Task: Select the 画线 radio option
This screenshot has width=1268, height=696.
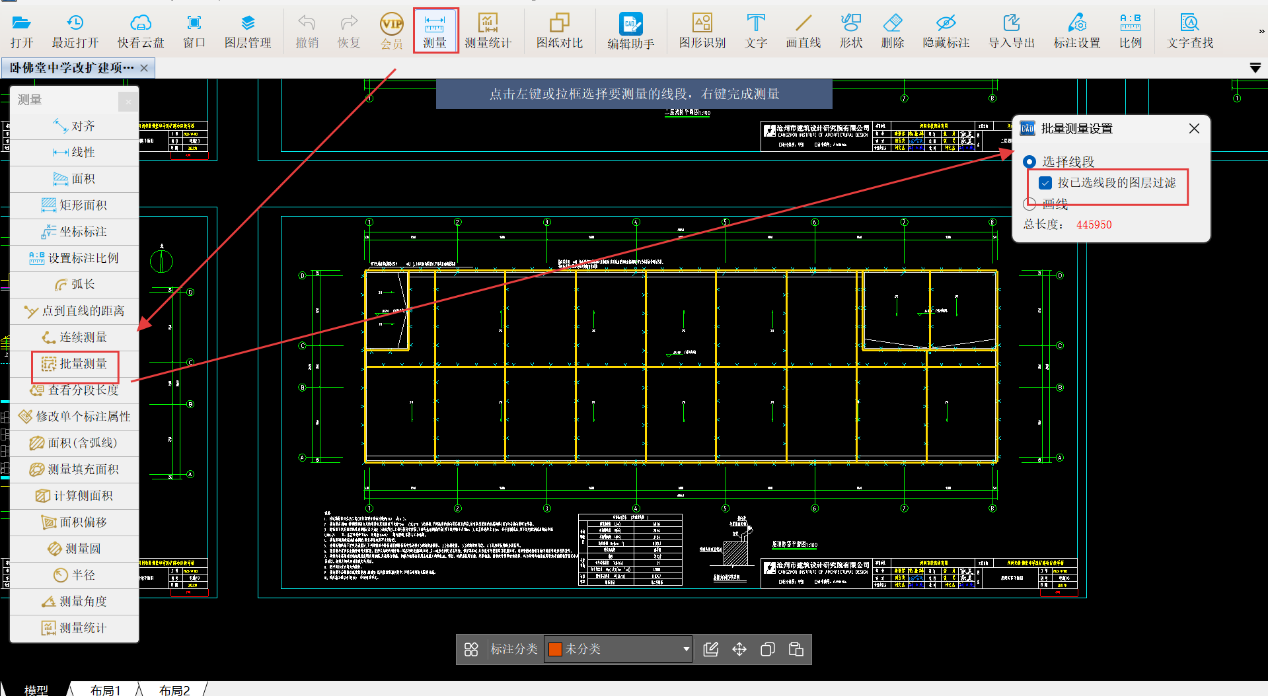Action: coord(1029,204)
